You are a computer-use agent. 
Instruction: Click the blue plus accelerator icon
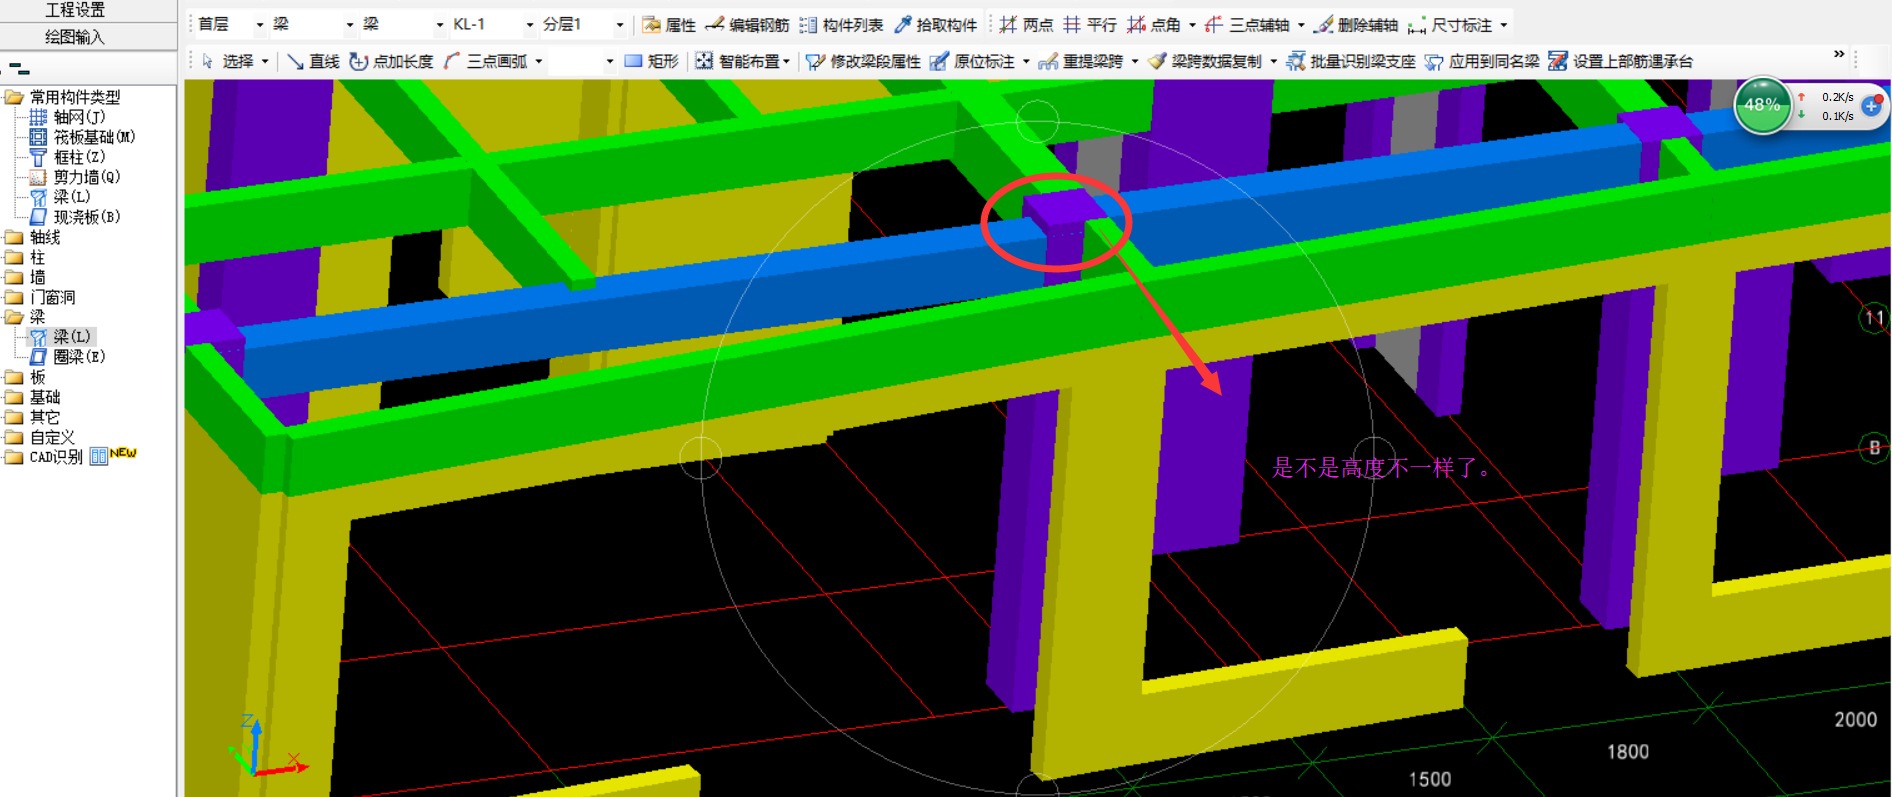pyautogui.click(x=1872, y=105)
